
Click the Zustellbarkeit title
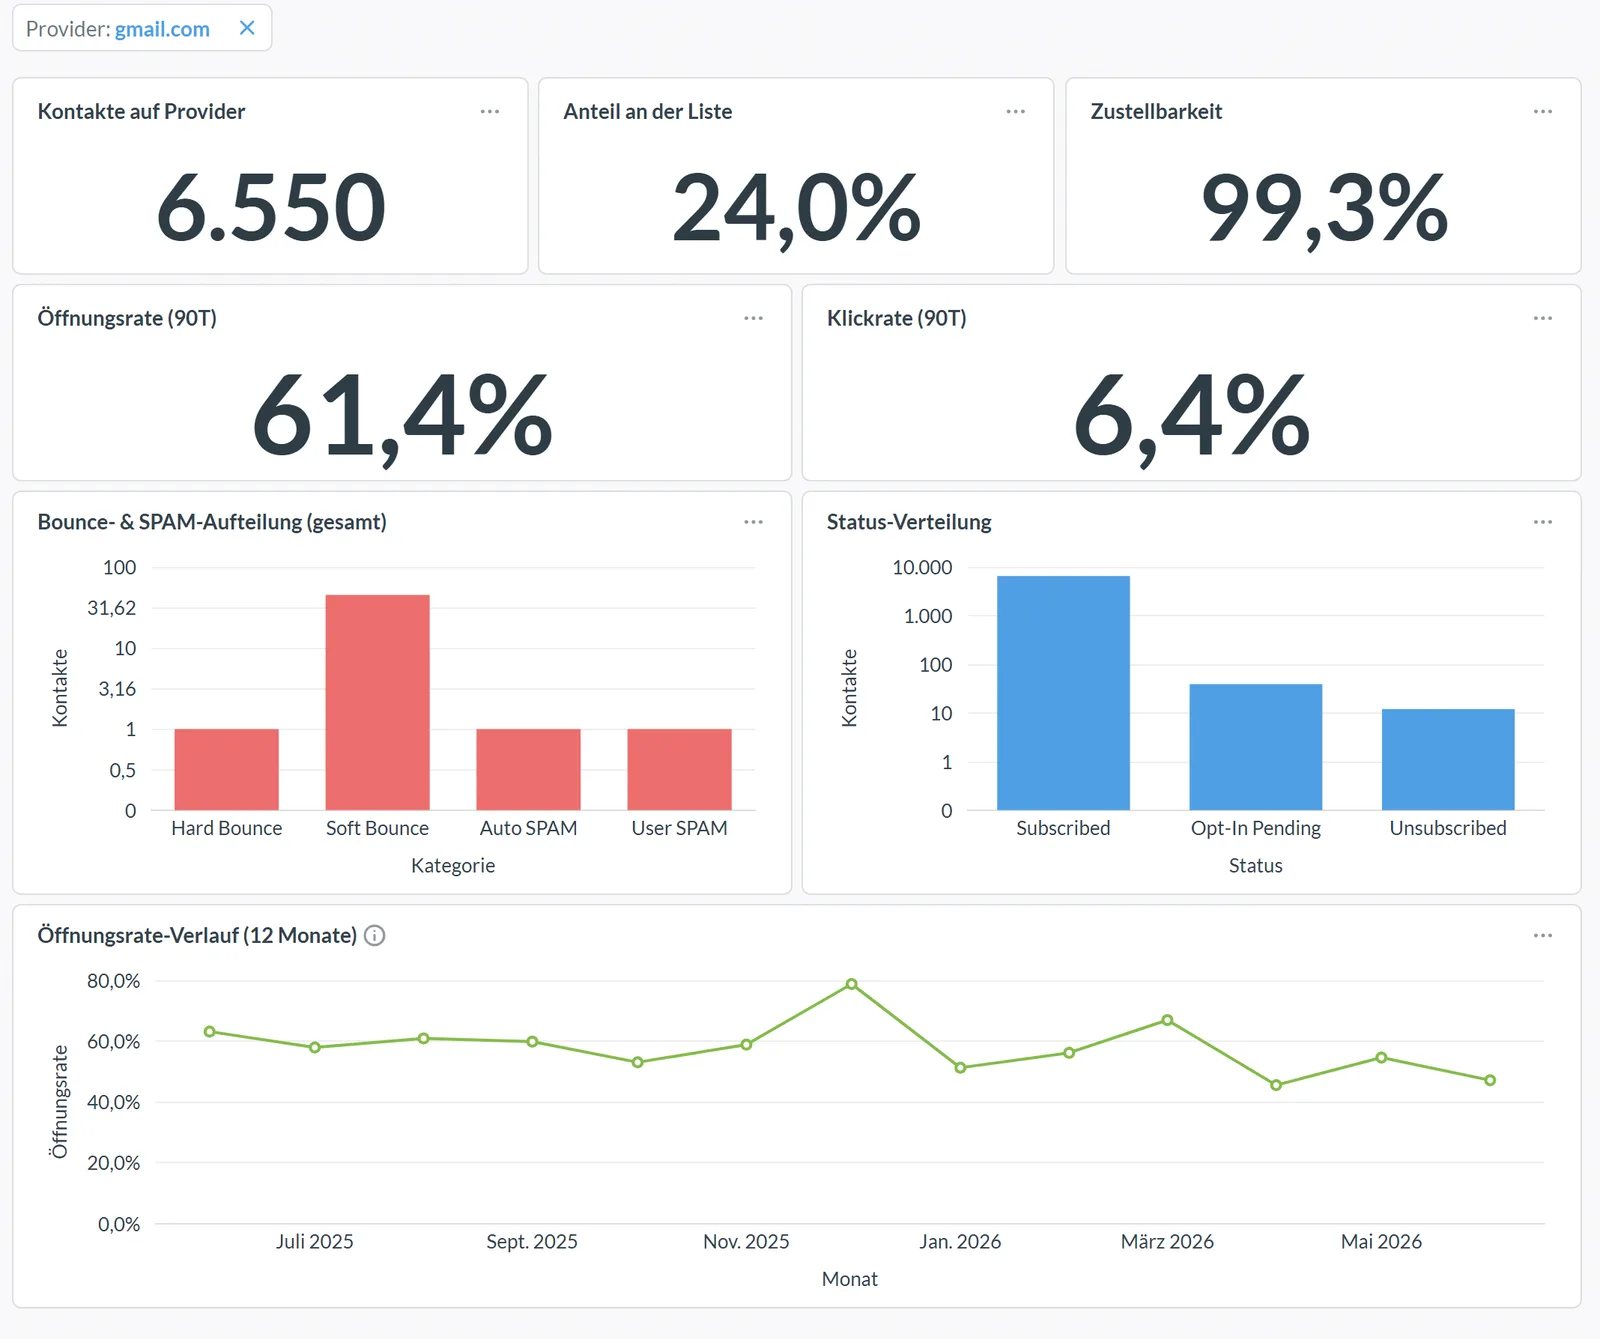tap(1157, 112)
